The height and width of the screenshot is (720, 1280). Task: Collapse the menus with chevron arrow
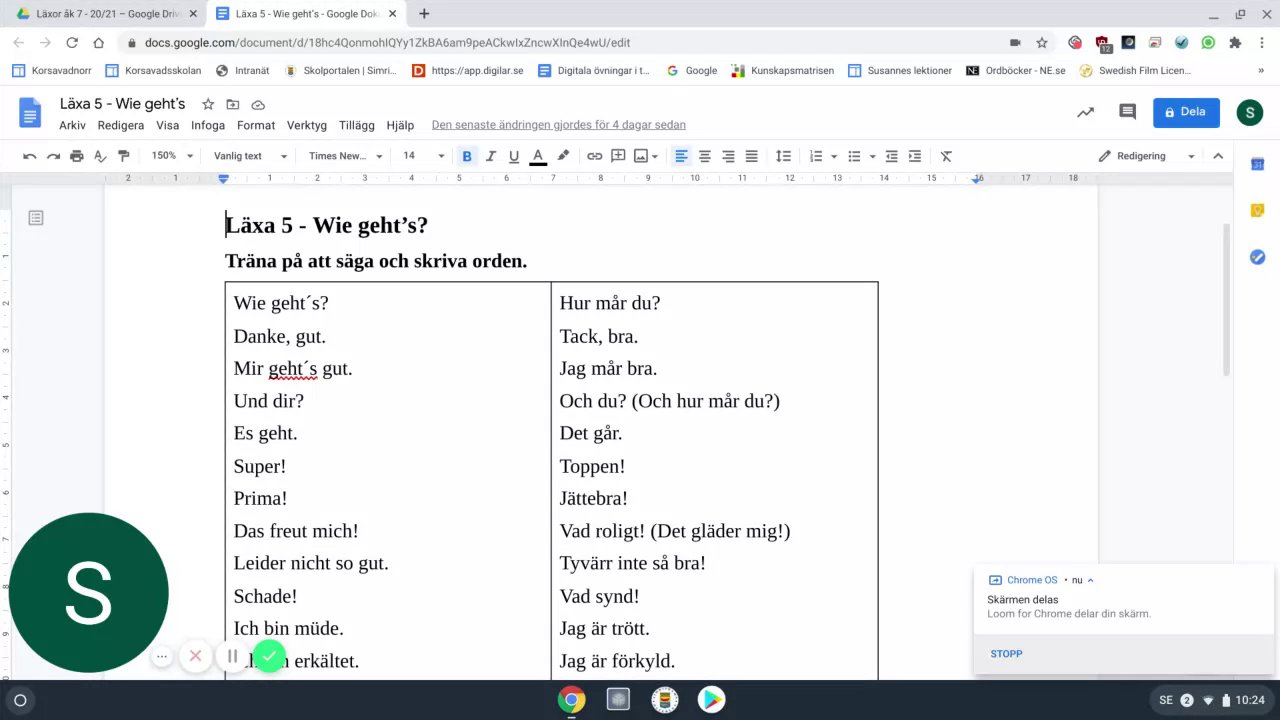tap(1218, 156)
